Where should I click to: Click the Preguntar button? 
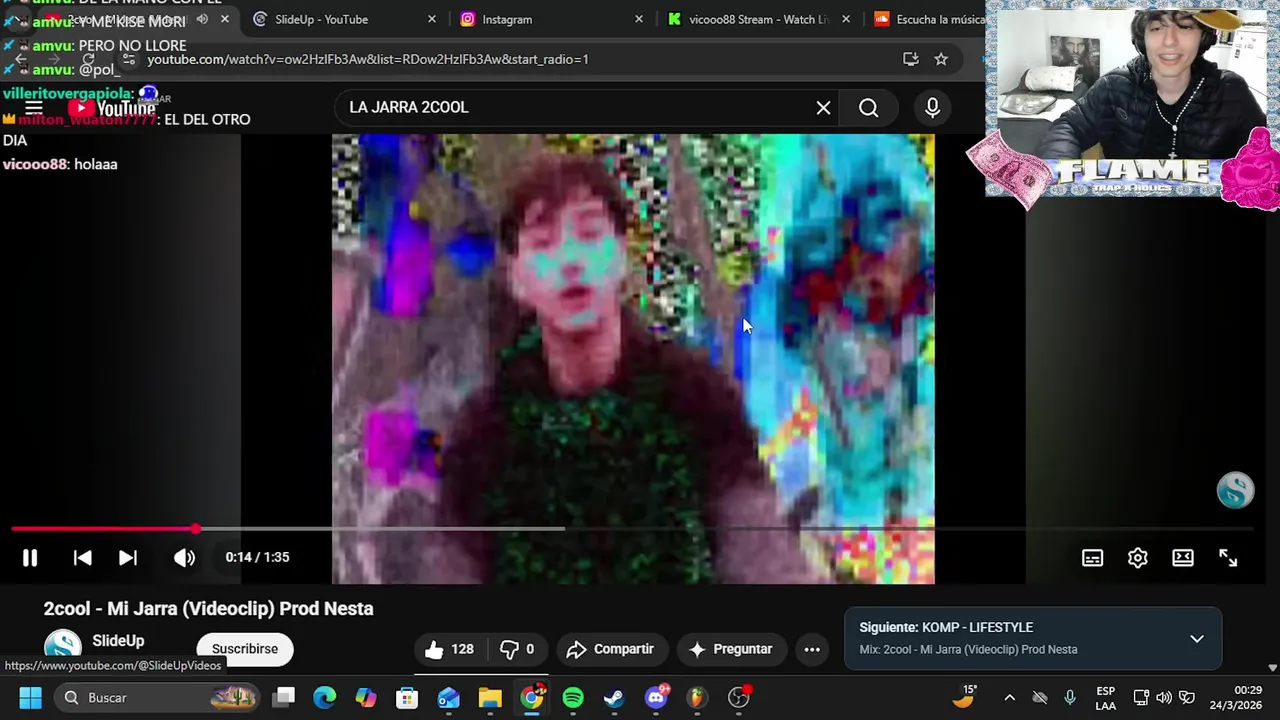pos(731,649)
